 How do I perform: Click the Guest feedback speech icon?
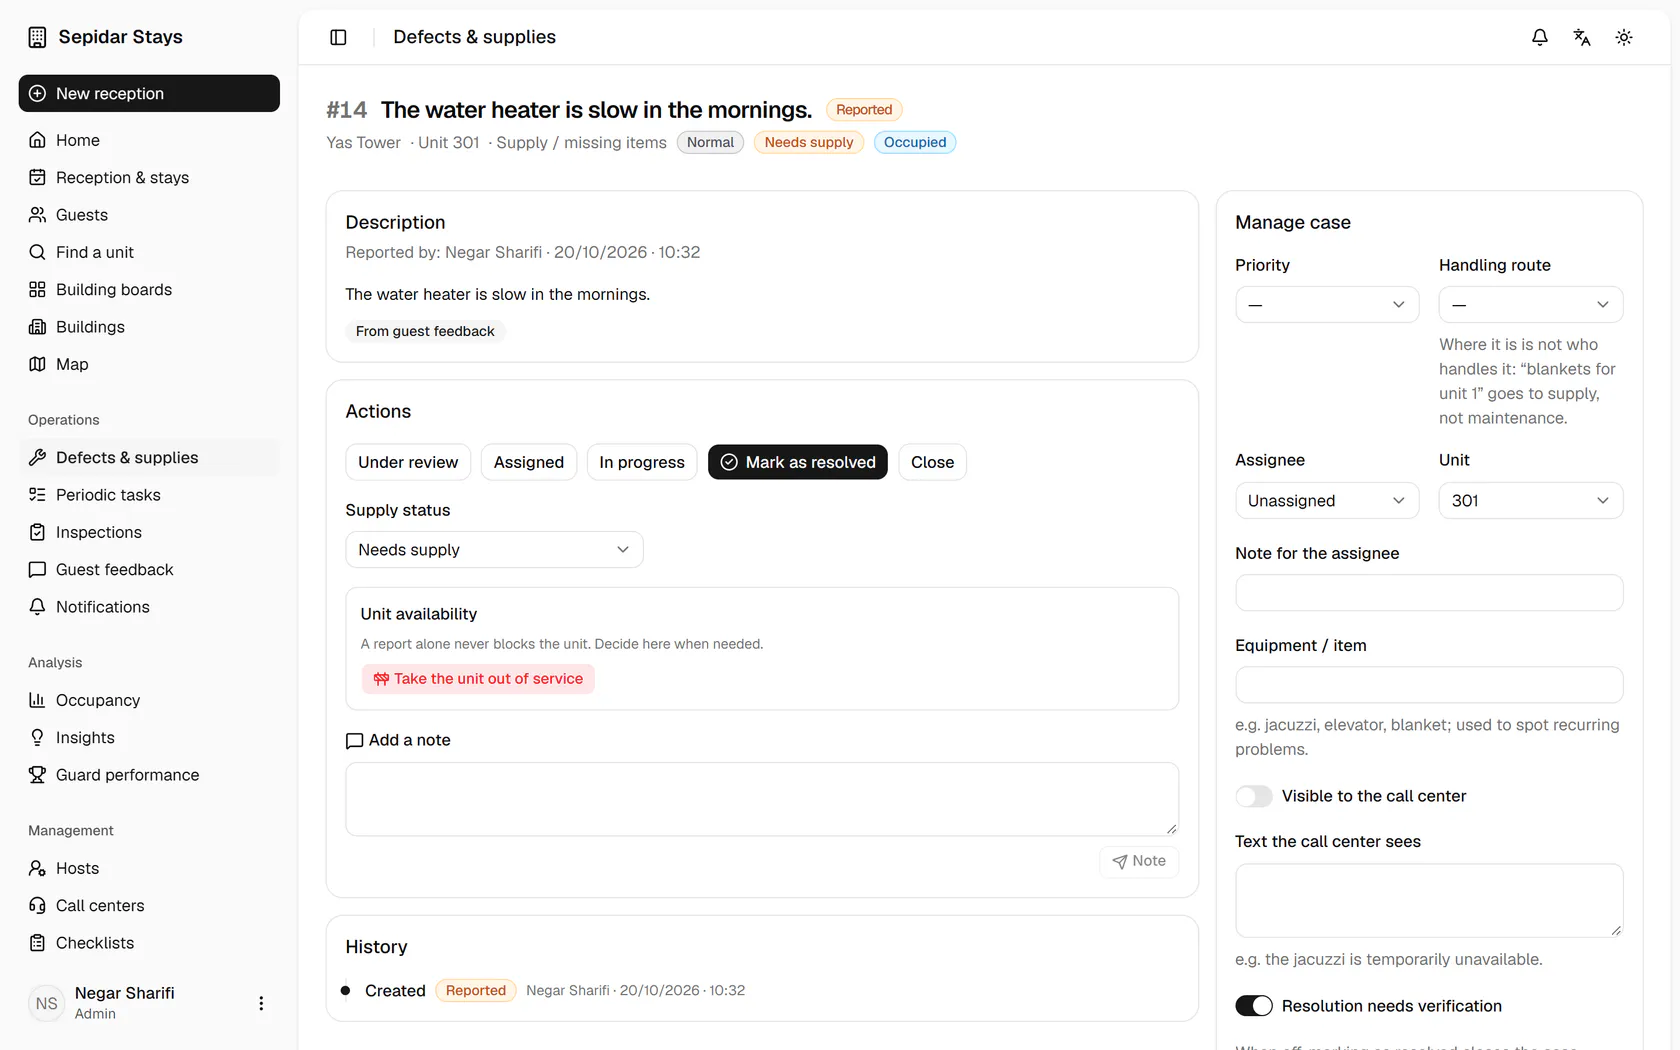tap(37, 569)
